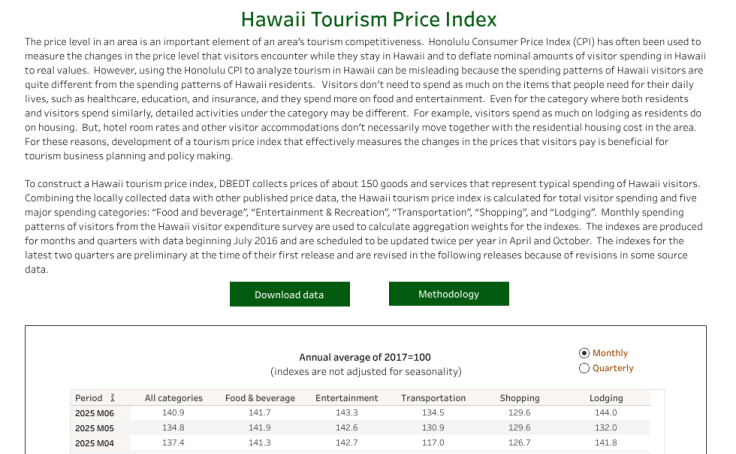Click the Period column header
Screen dimensions: 736x454
(x=89, y=398)
